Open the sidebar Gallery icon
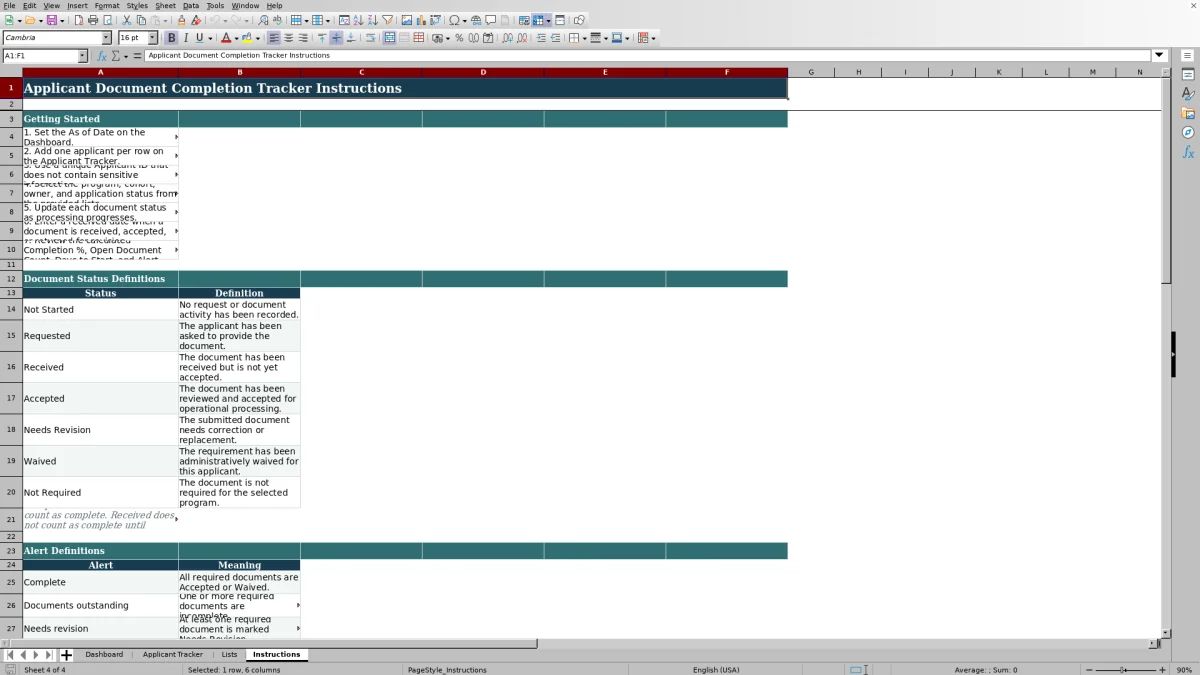The image size is (1200, 675). click(1188, 113)
